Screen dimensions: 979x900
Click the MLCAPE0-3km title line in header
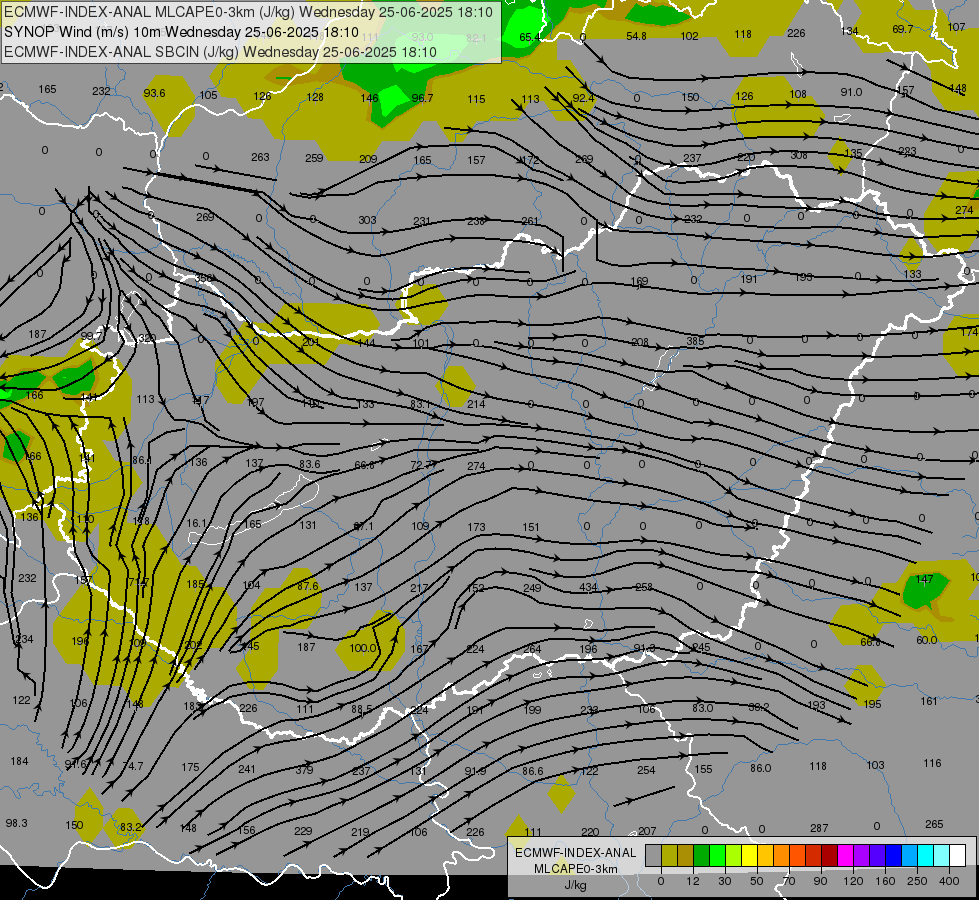[248, 12]
